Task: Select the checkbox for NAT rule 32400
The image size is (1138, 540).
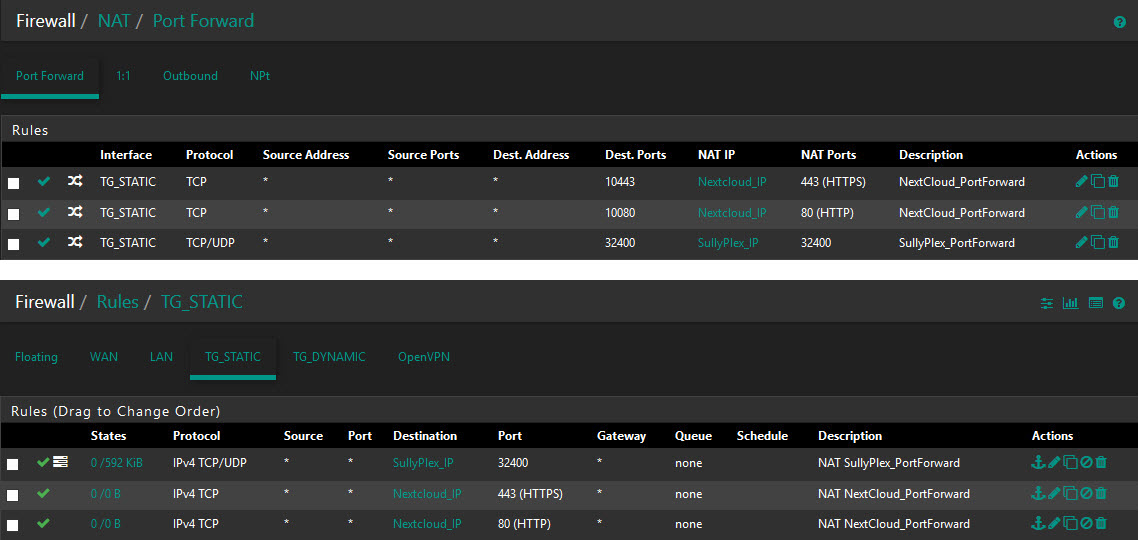Action: click(x=14, y=245)
